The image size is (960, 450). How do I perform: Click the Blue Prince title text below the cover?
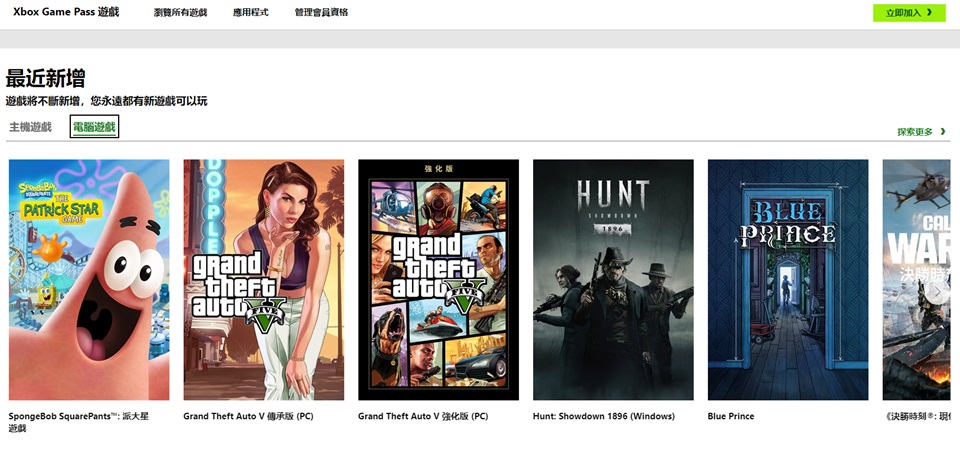[731, 416]
